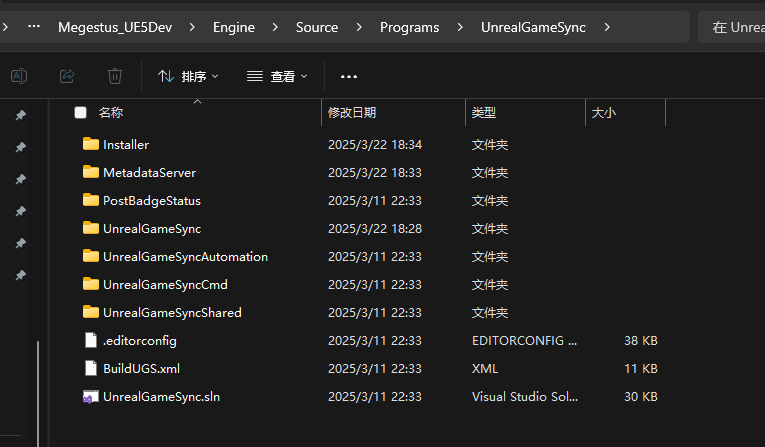765x447 pixels.
Task: Select the PostBadgeStatus folder icon
Action: (91, 200)
